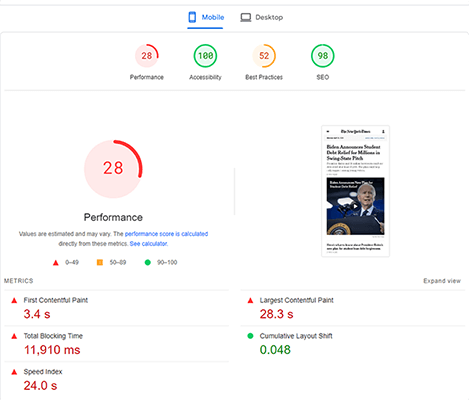Click the Cumulative Layout Shift metric label
469x400 pixels.
pyautogui.click(x=296, y=336)
